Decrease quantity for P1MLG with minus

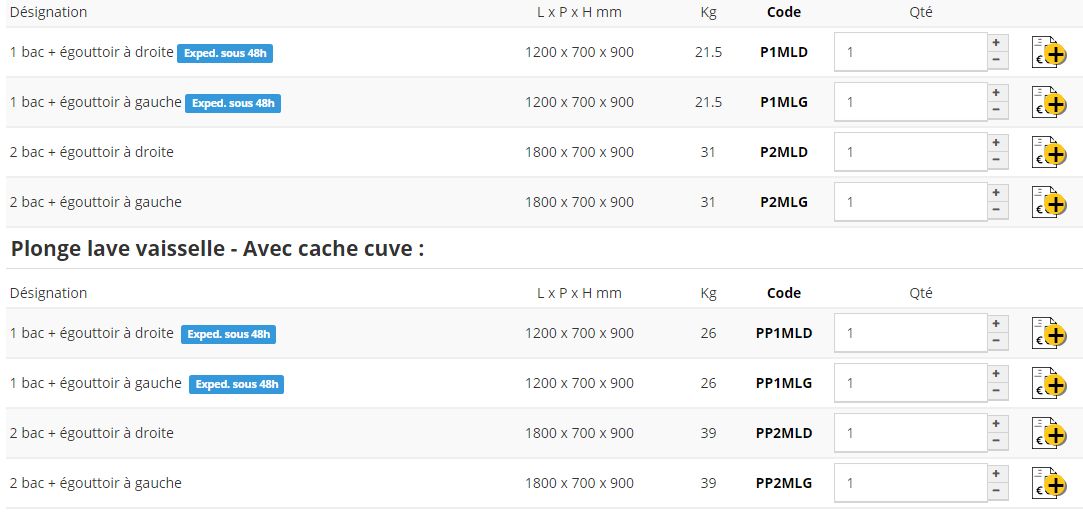[x=996, y=111]
